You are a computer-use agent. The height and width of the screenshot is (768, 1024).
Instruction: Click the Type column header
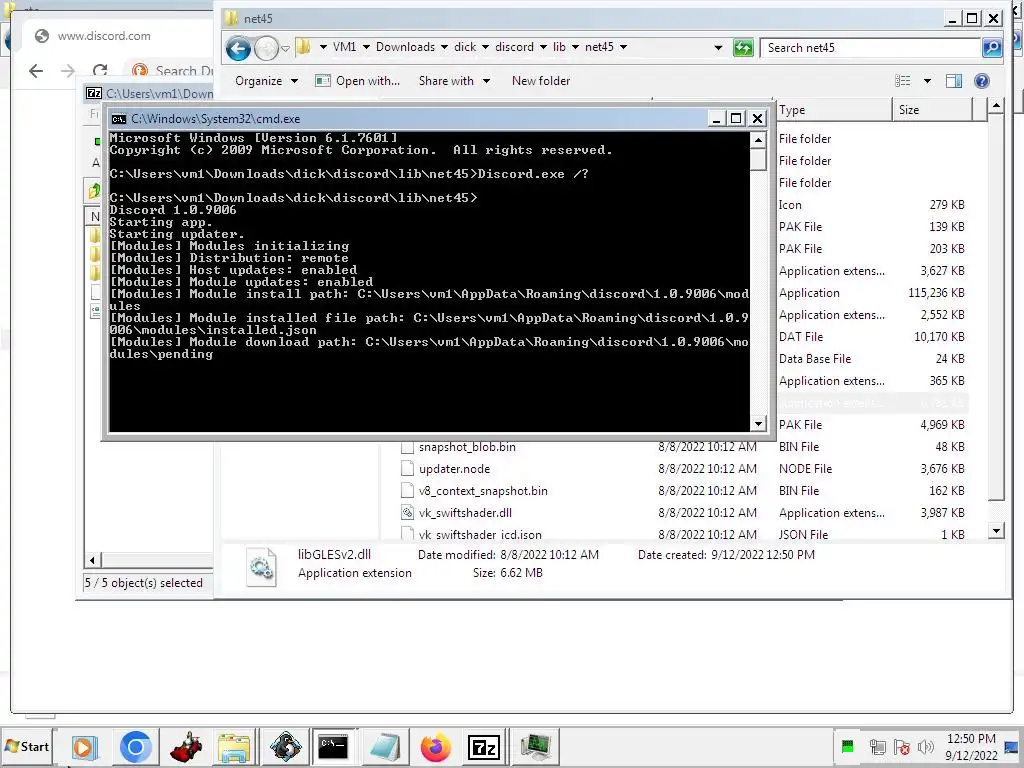click(x=833, y=110)
